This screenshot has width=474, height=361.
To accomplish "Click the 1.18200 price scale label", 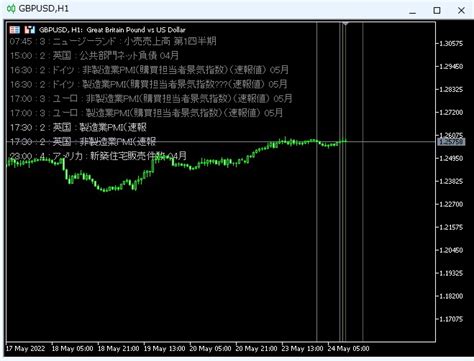I will pyautogui.click(x=451, y=296).
